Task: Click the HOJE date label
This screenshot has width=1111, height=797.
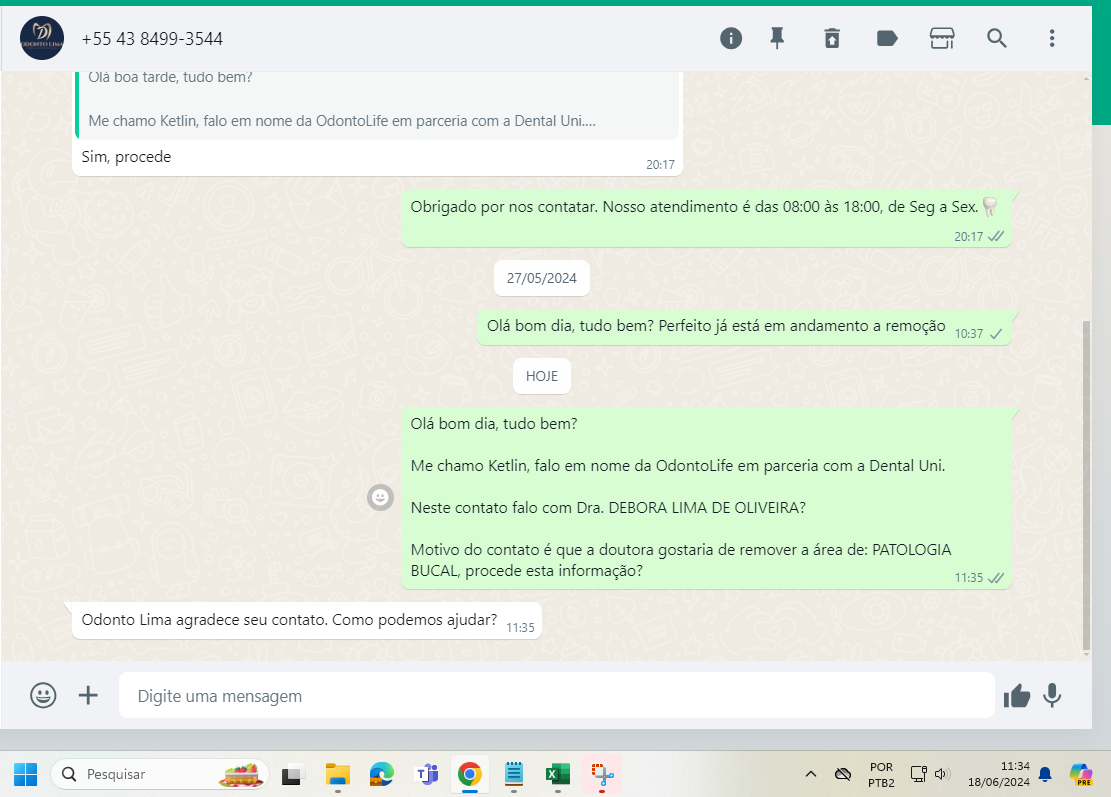Action: [x=541, y=376]
